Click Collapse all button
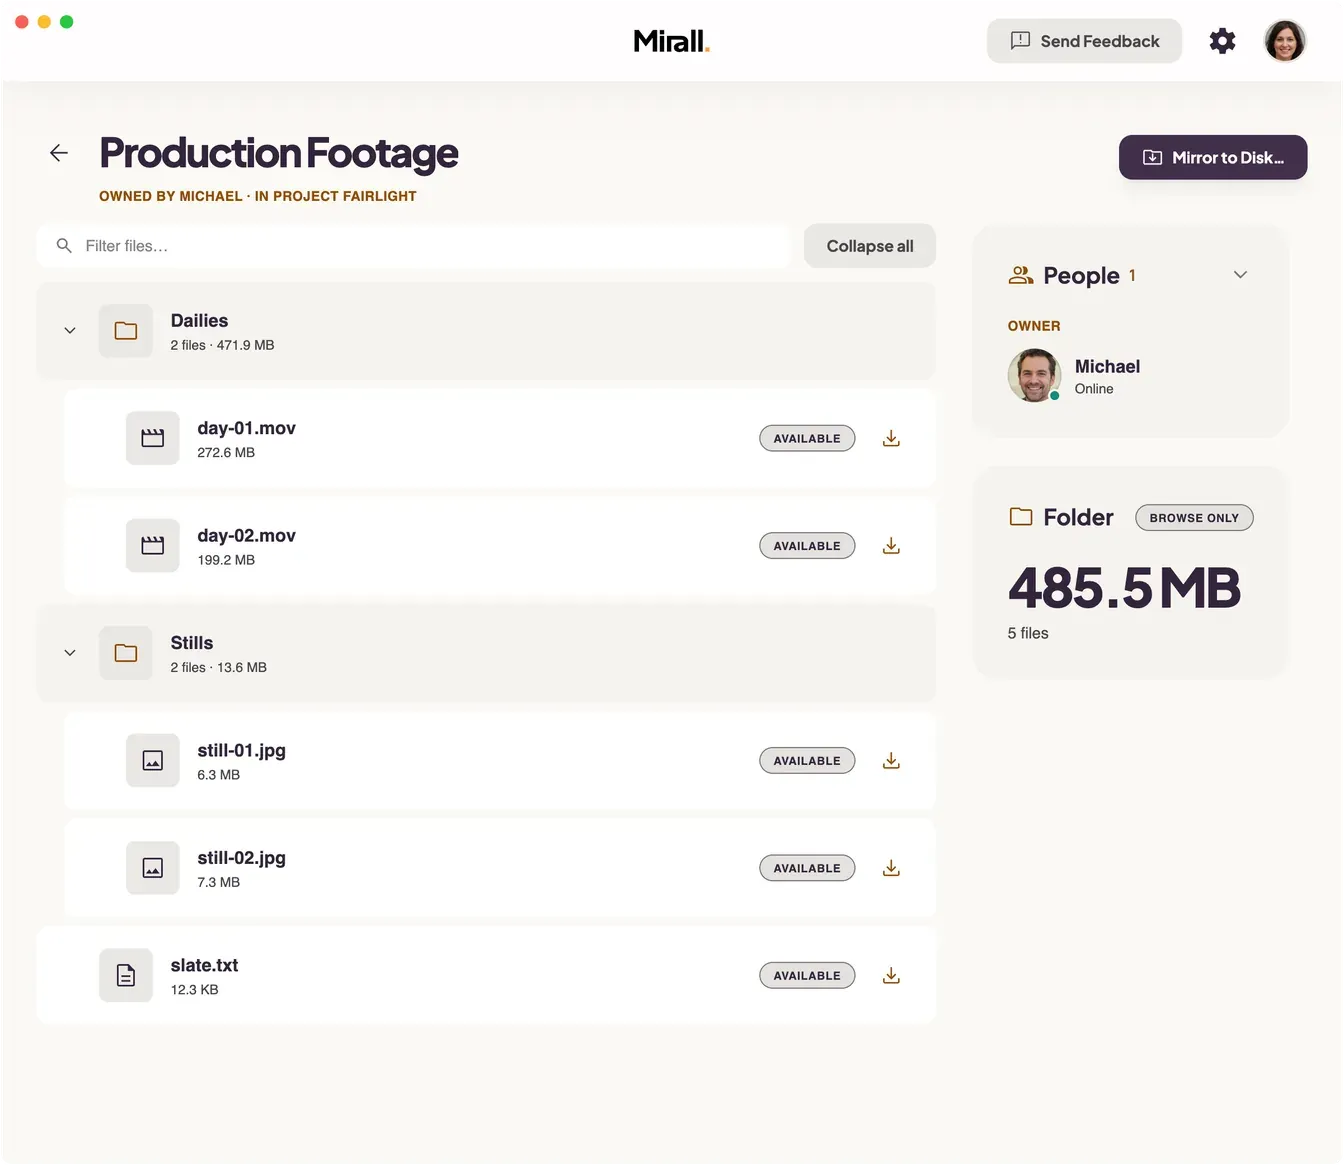This screenshot has width=1344, height=1165. (x=870, y=246)
